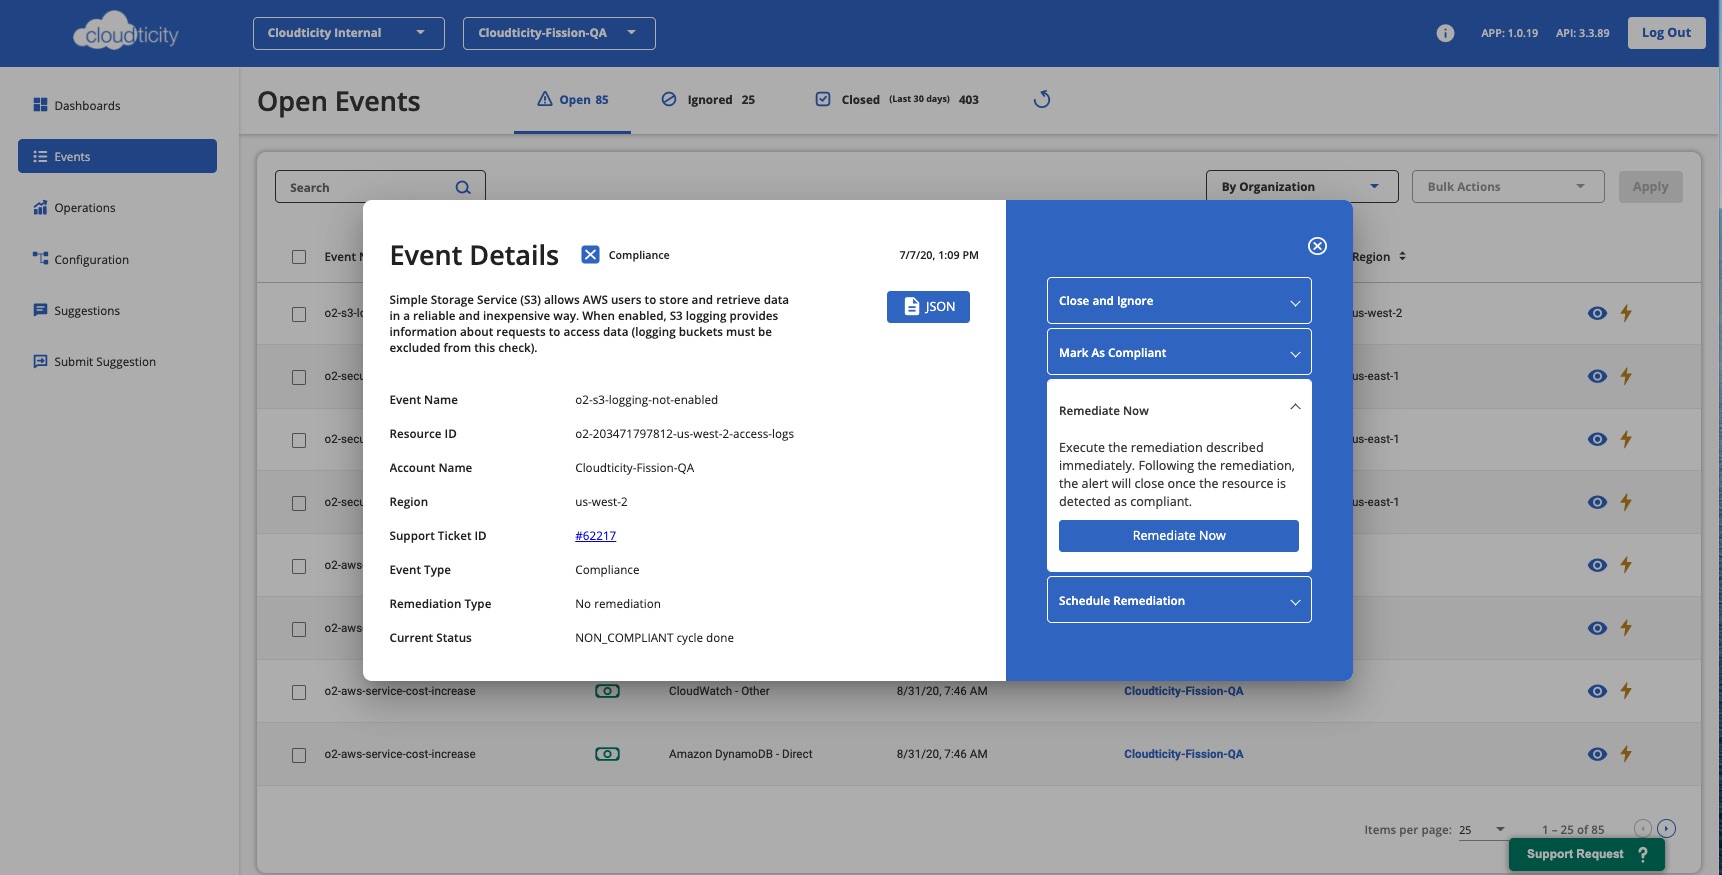The height and width of the screenshot is (875, 1722).
Task: Check the Amazon DynamoDB - Direct row checkbox
Action: point(299,755)
